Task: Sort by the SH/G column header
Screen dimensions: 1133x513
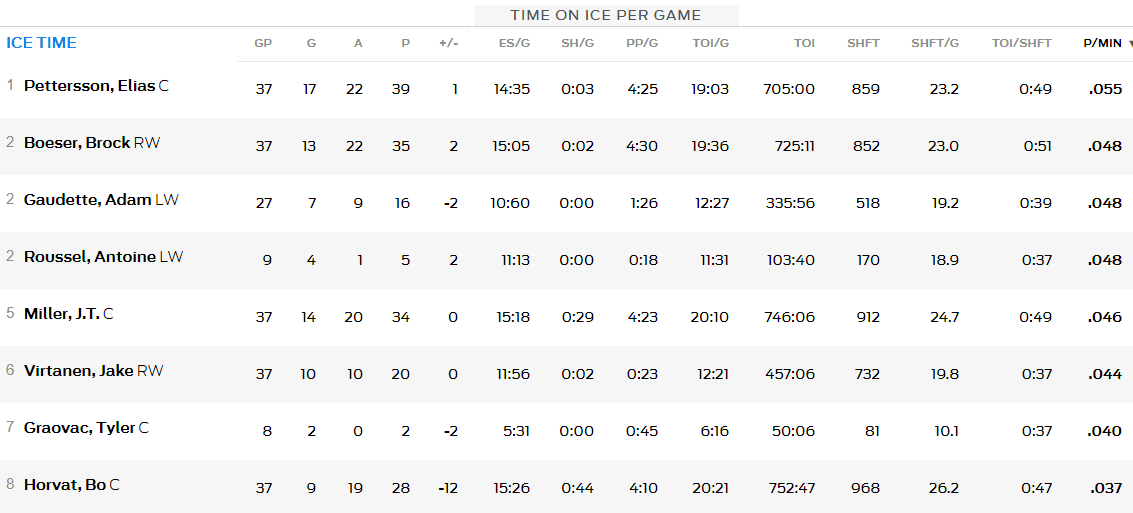Action: 577,43
